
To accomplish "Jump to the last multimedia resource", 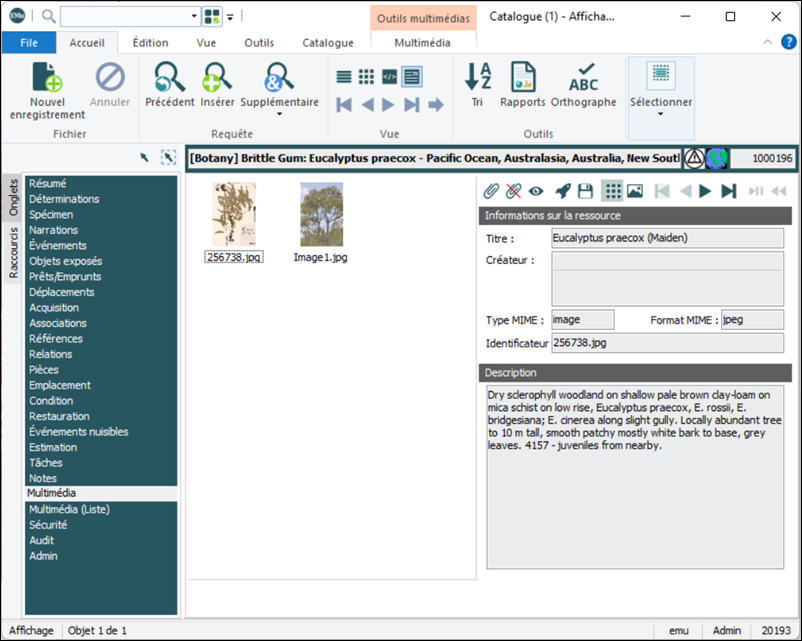I will [x=728, y=191].
